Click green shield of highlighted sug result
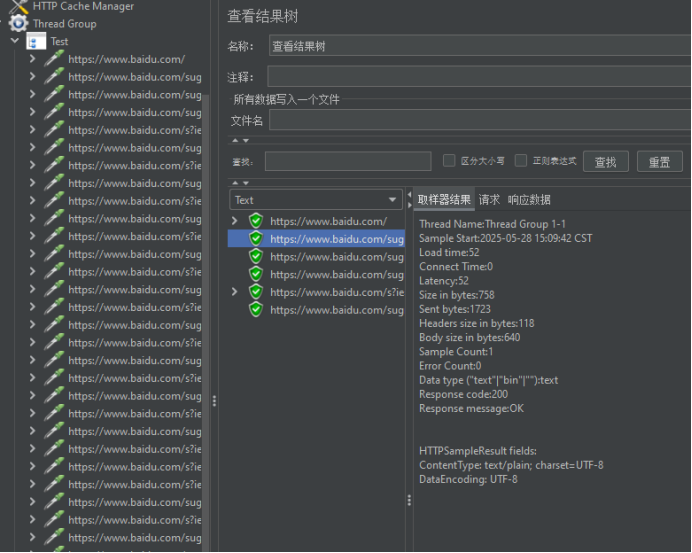This screenshot has width=692, height=553. [256, 239]
